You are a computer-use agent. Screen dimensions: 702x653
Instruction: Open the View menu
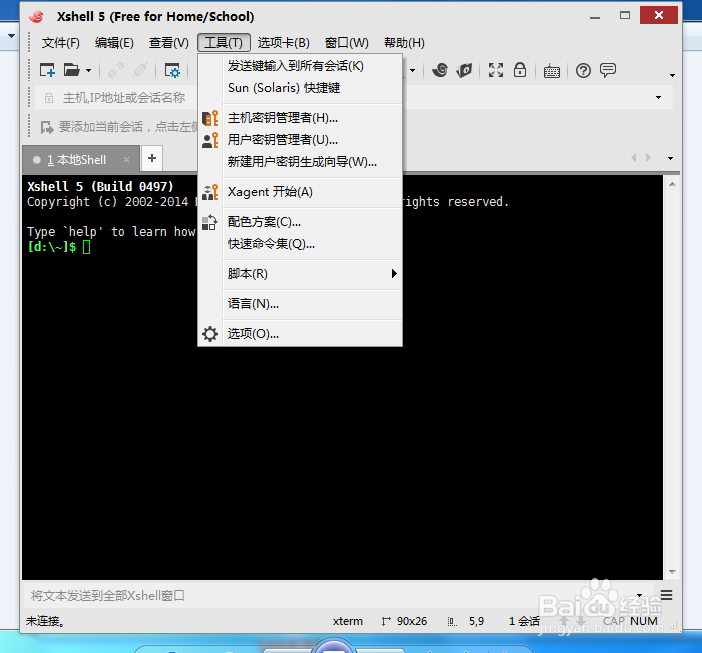169,43
